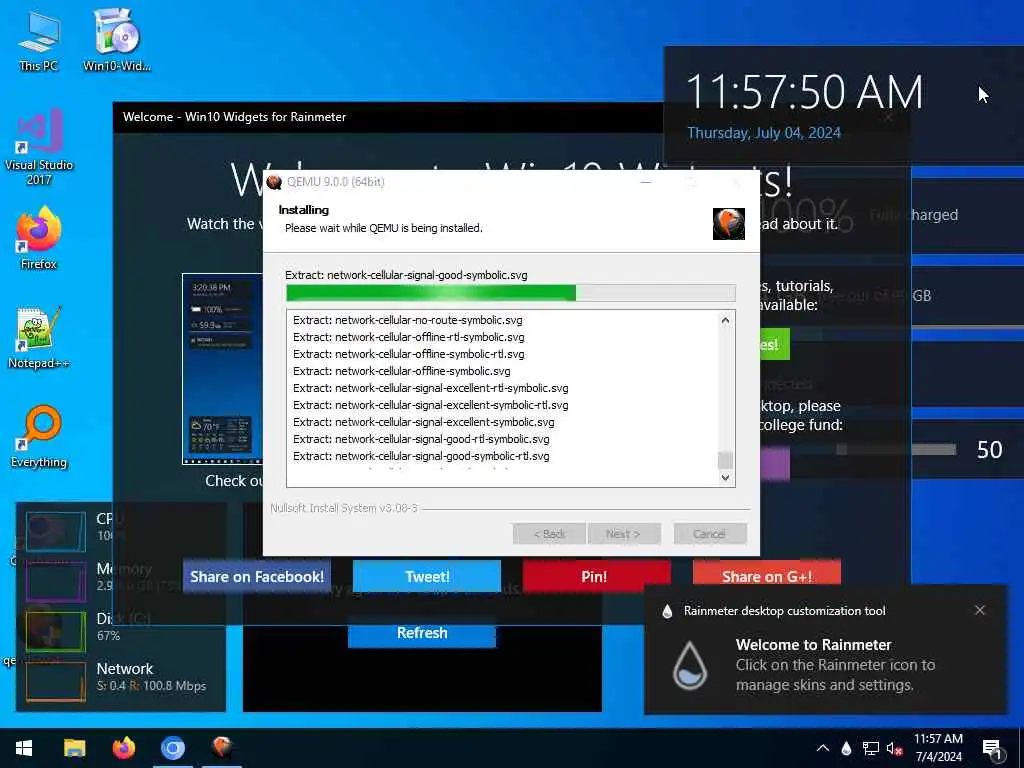Click Share on Facebook! button

[257, 577]
